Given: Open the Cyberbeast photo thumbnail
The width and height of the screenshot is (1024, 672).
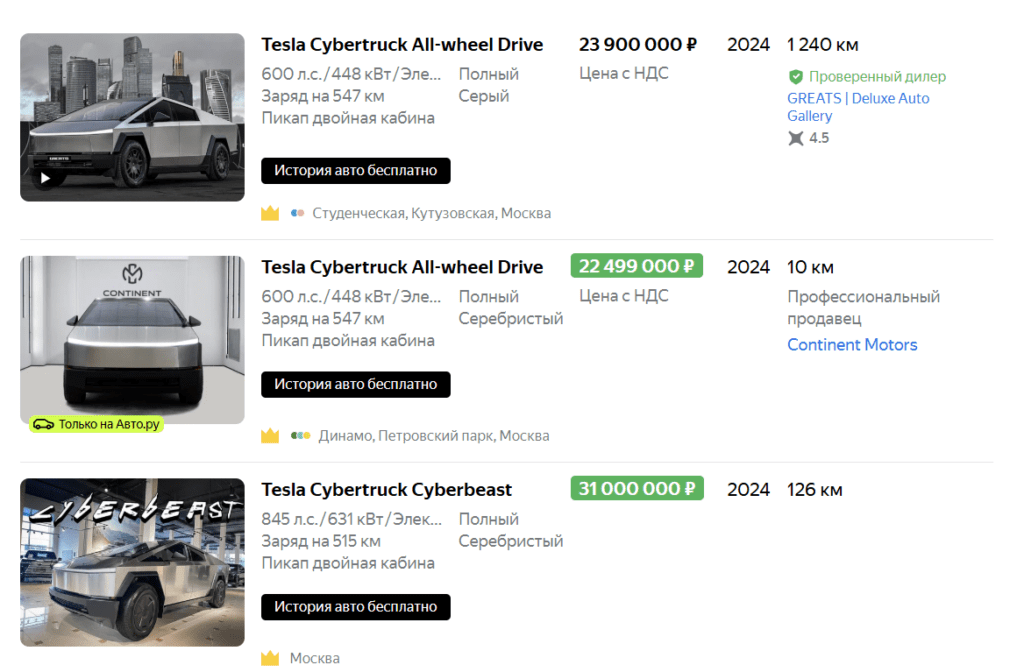Looking at the screenshot, I should pyautogui.click(x=132, y=562).
